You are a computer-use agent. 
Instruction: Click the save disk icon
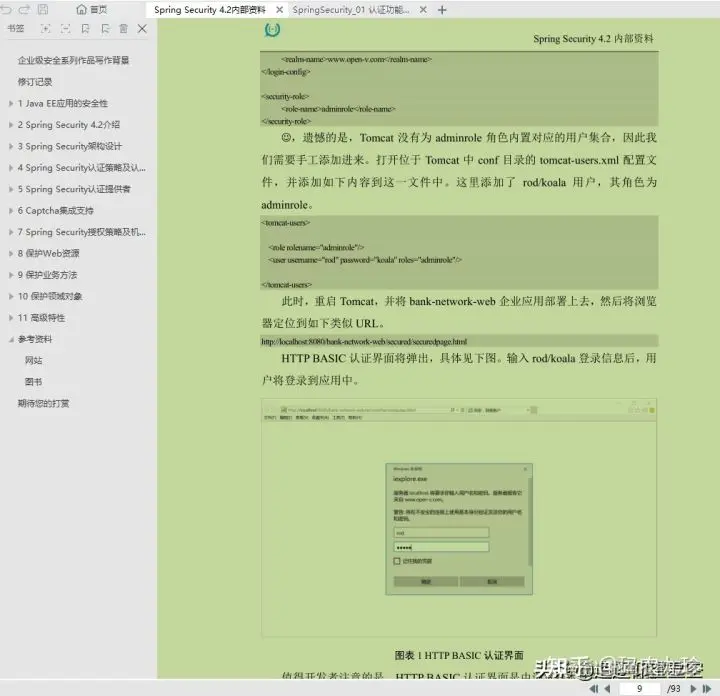coord(43,9)
